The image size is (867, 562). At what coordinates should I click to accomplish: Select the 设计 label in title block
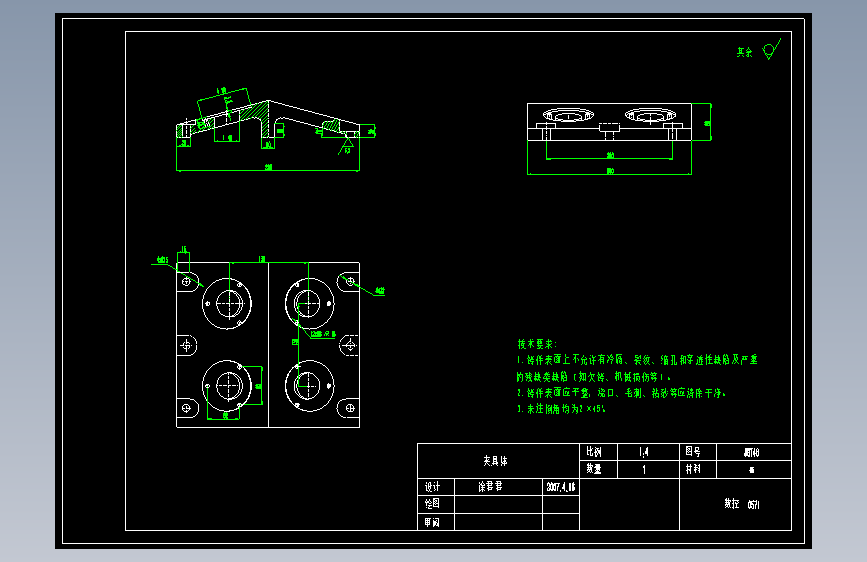[x=432, y=487]
